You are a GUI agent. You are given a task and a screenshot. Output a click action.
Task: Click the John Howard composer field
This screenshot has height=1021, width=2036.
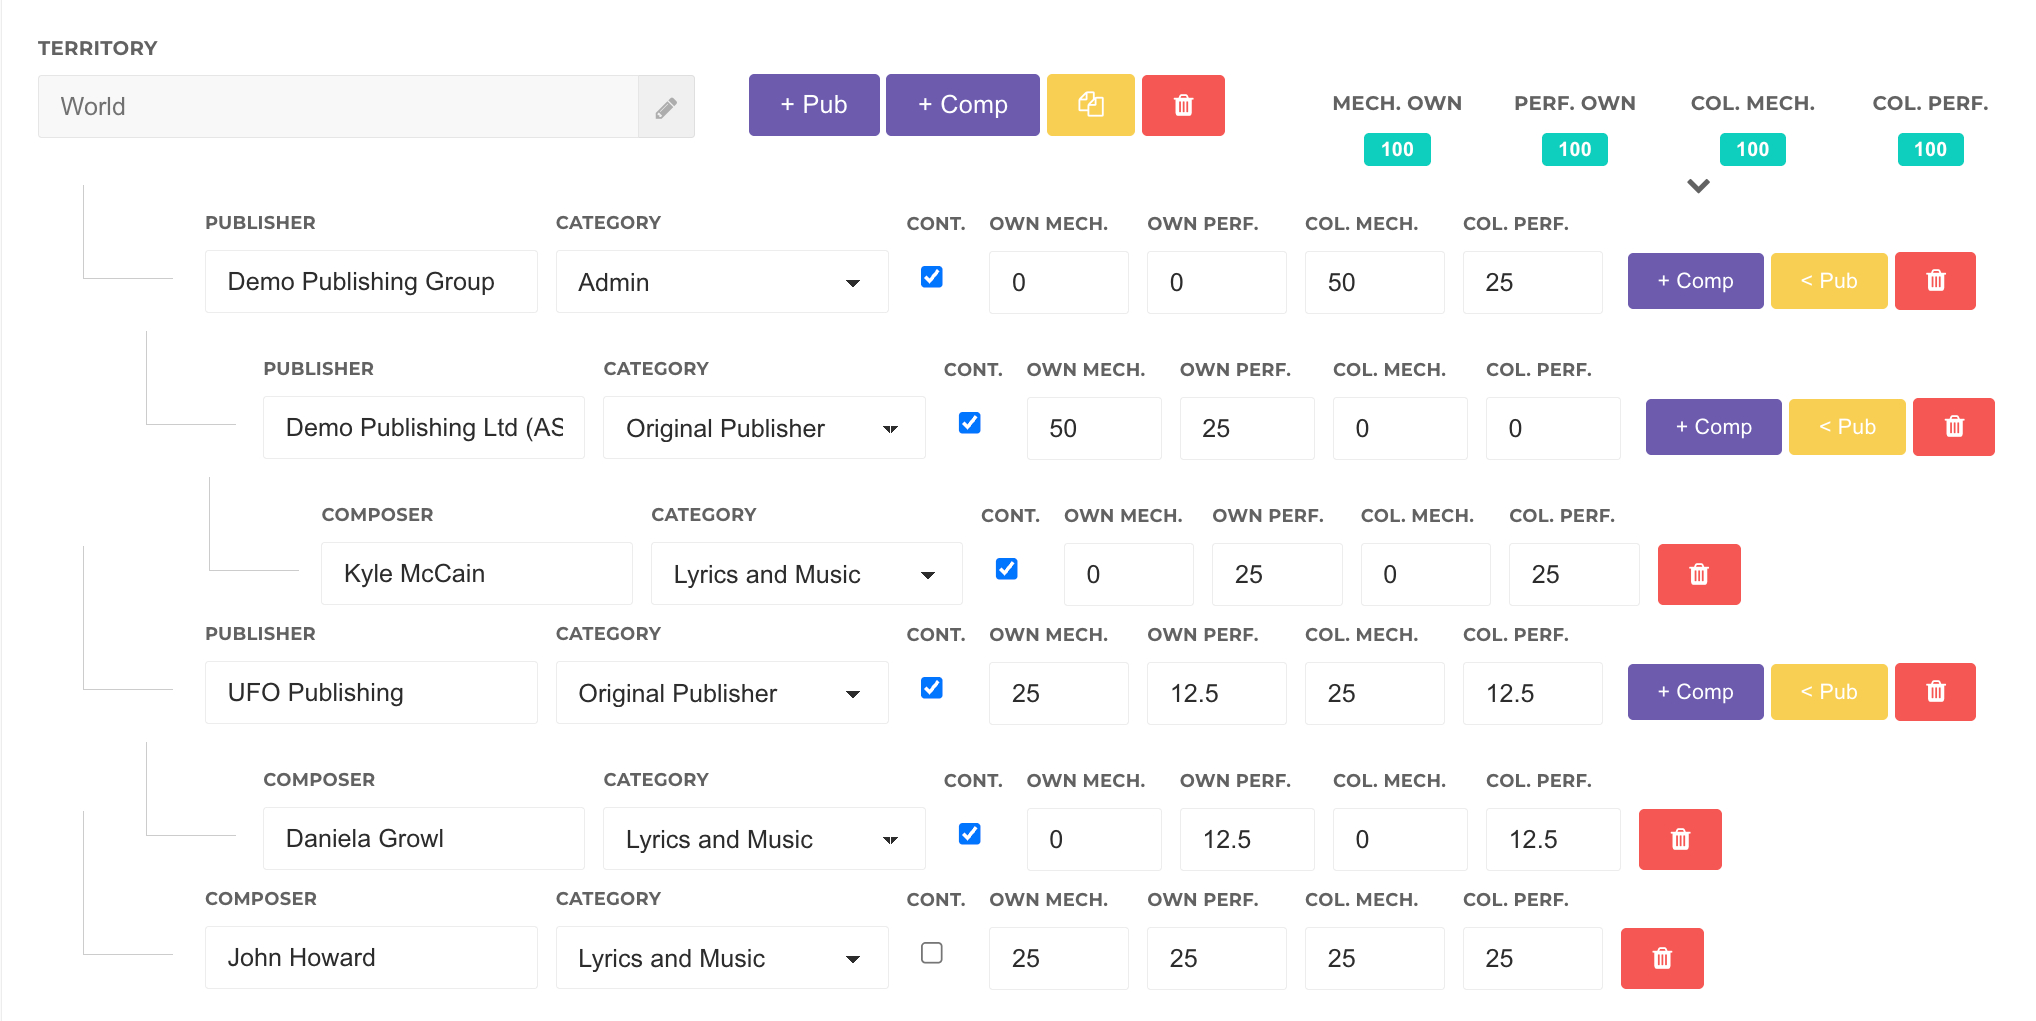click(x=371, y=958)
